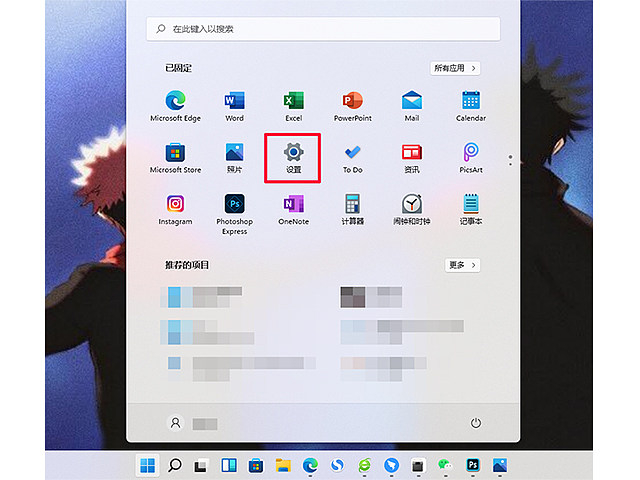This screenshot has width=640, height=480.
Task: Open Microsoft Edge from pinned apps
Action: 176,106
